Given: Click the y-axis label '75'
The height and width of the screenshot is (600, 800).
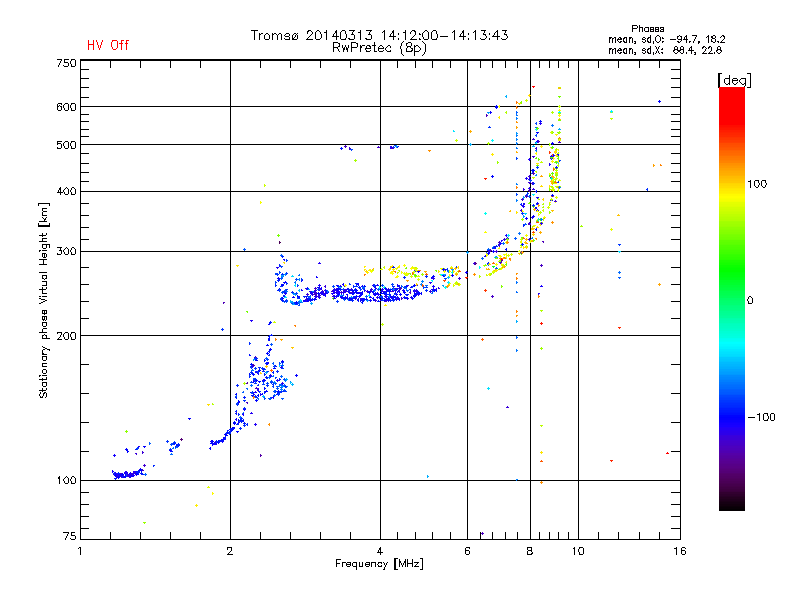Looking at the screenshot, I should tap(70, 536).
